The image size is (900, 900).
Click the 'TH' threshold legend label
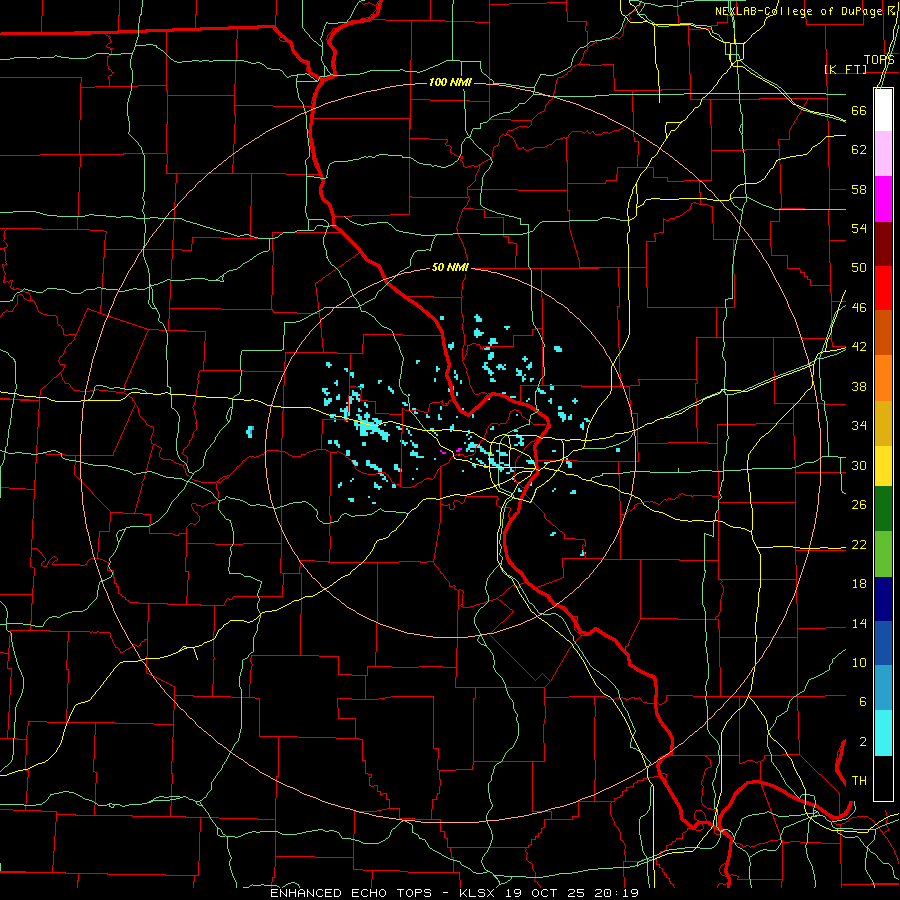859,781
